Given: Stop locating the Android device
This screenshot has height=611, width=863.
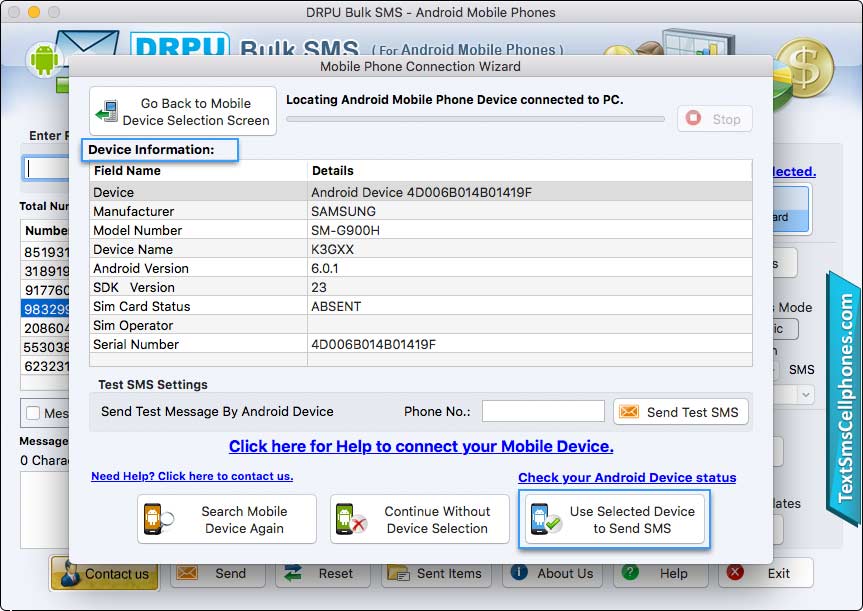Looking at the screenshot, I should [x=714, y=119].
